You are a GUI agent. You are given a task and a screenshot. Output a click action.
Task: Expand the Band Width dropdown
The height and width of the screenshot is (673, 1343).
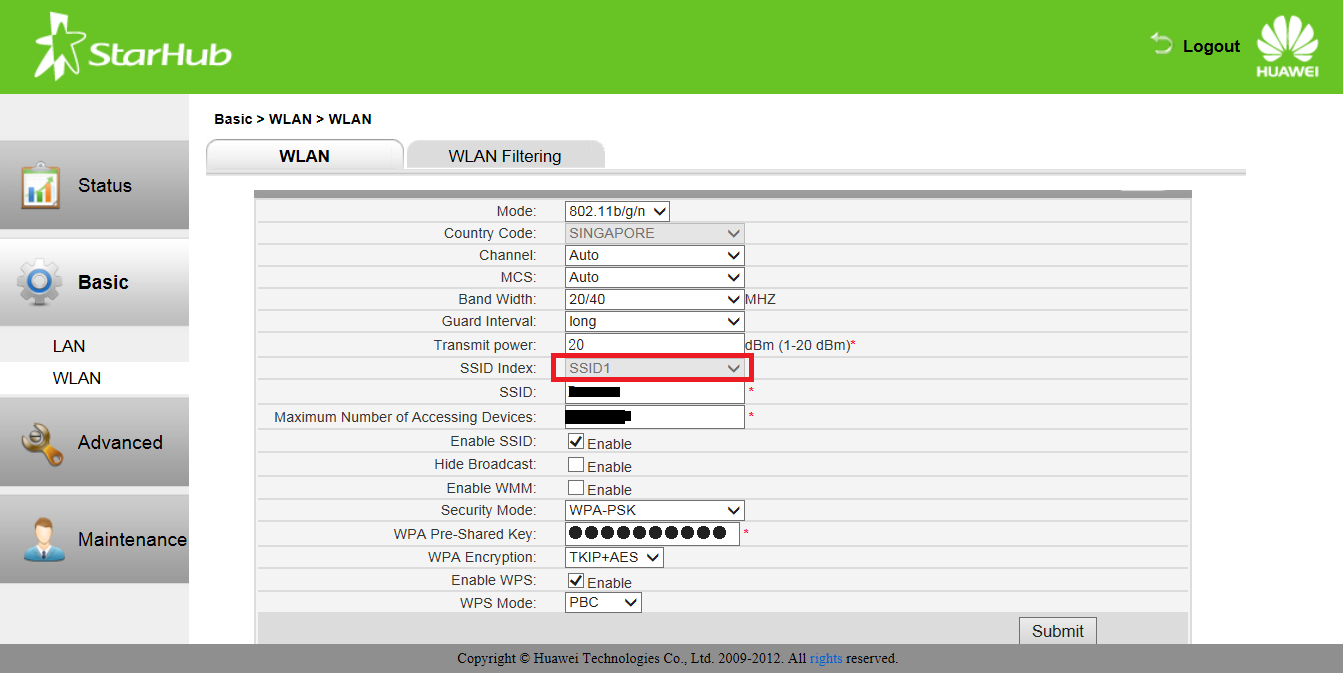pos(654,299)
